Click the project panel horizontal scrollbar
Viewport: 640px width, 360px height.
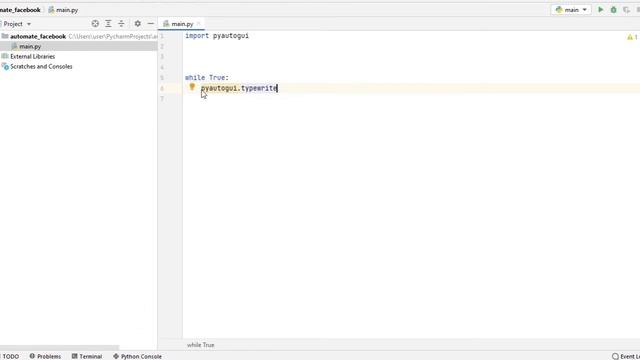point(60,347)
